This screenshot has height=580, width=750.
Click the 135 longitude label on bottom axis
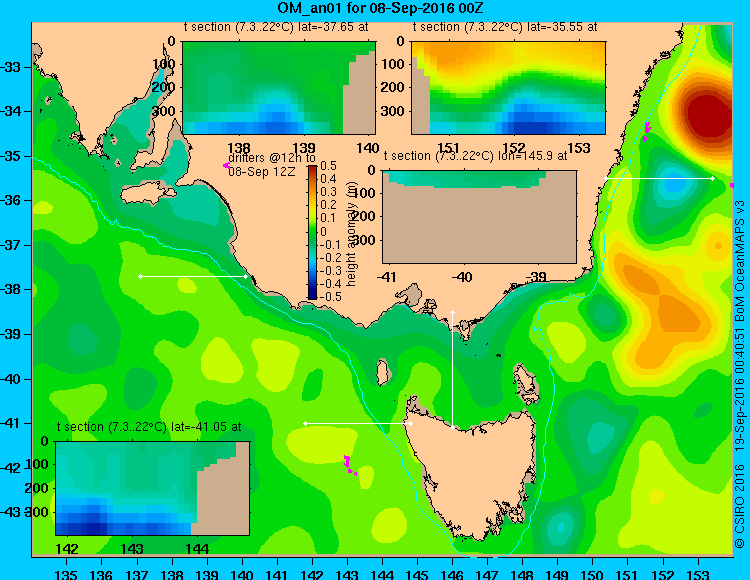66,575
